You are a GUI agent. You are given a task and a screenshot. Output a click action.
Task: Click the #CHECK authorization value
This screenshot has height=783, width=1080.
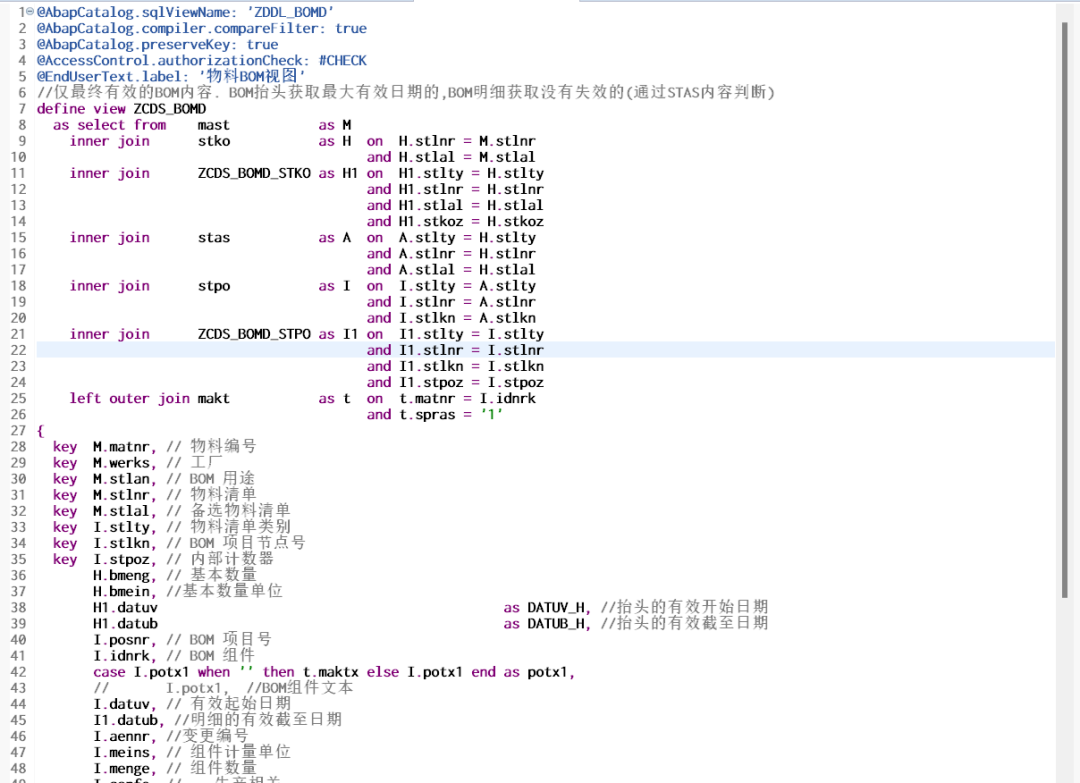tap(342, 61)
